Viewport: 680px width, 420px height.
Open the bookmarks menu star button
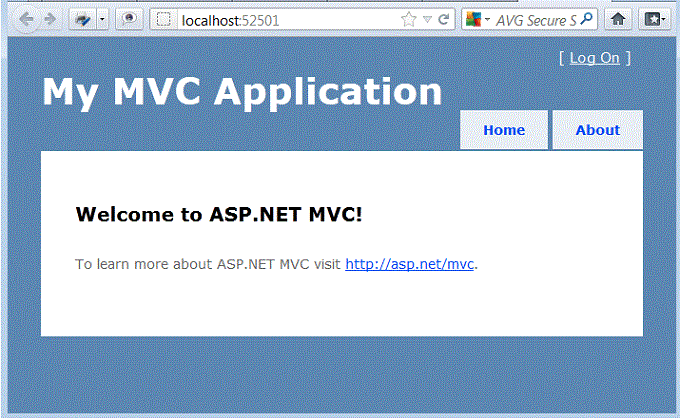655,20
